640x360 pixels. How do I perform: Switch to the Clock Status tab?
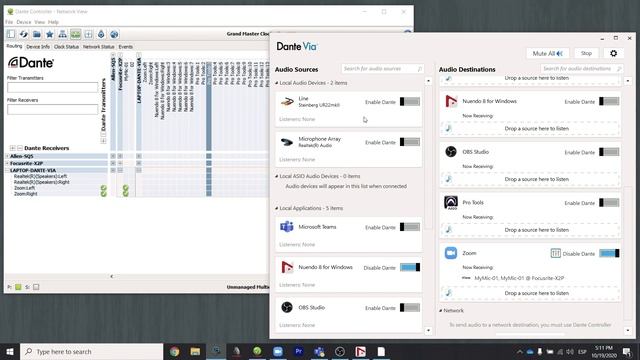point(66,47)
